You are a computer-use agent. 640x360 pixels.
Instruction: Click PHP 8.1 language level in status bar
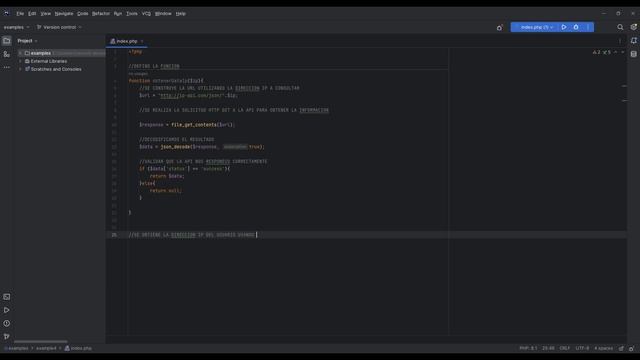528,348
